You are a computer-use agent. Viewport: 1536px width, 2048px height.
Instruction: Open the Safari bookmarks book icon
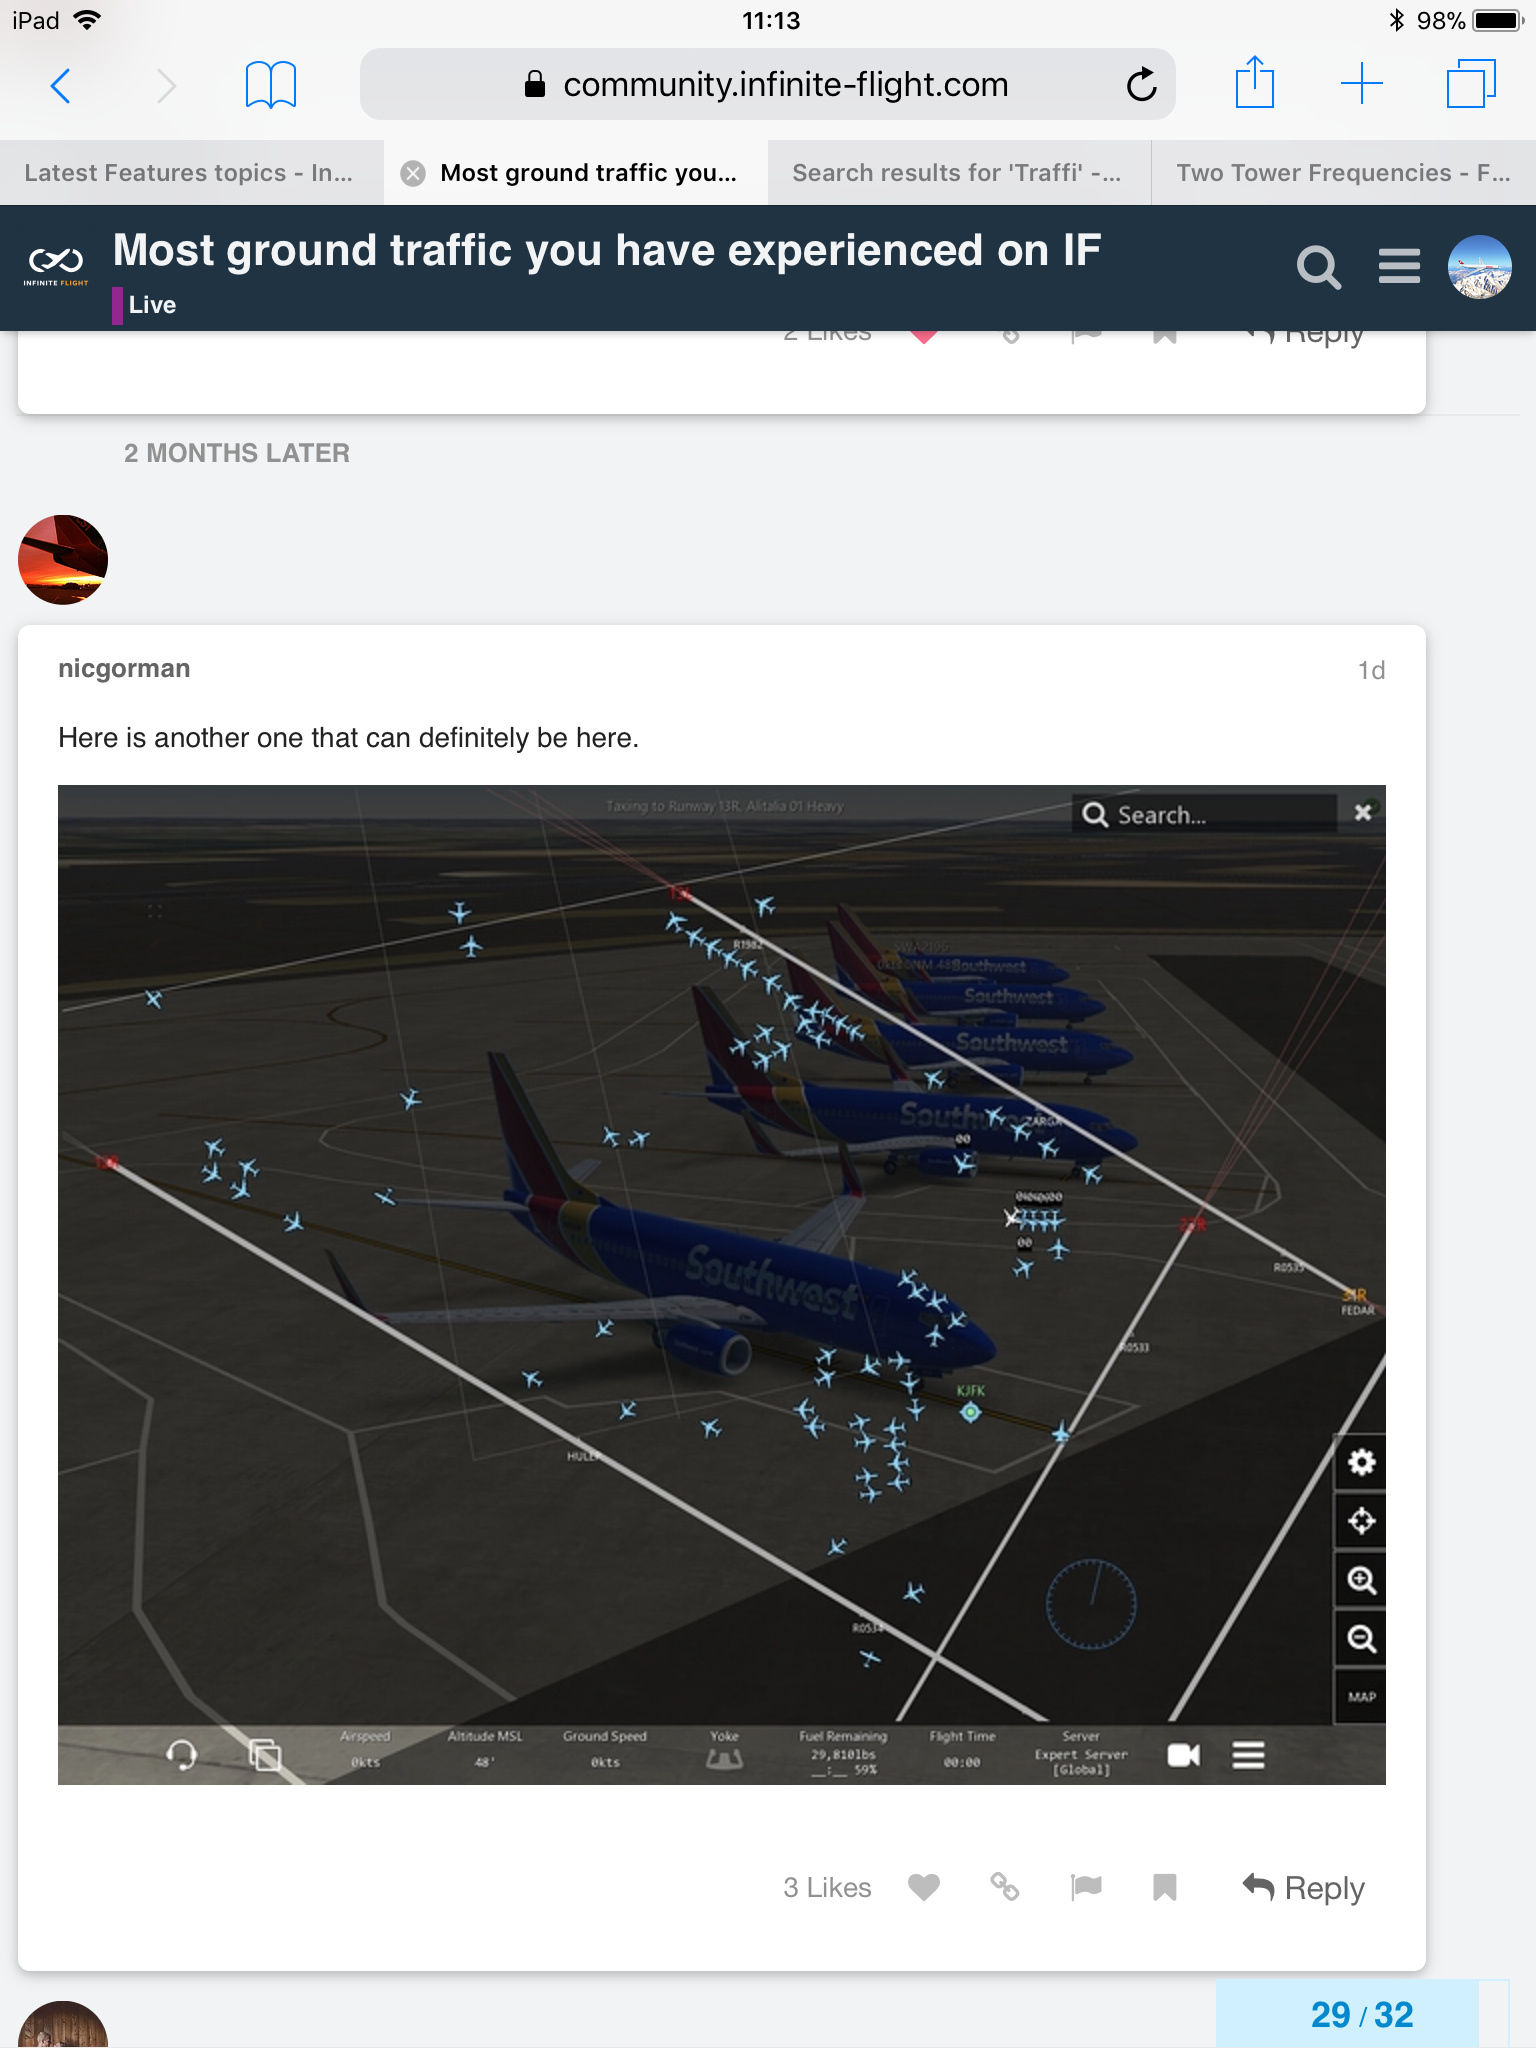coord(271,85)
